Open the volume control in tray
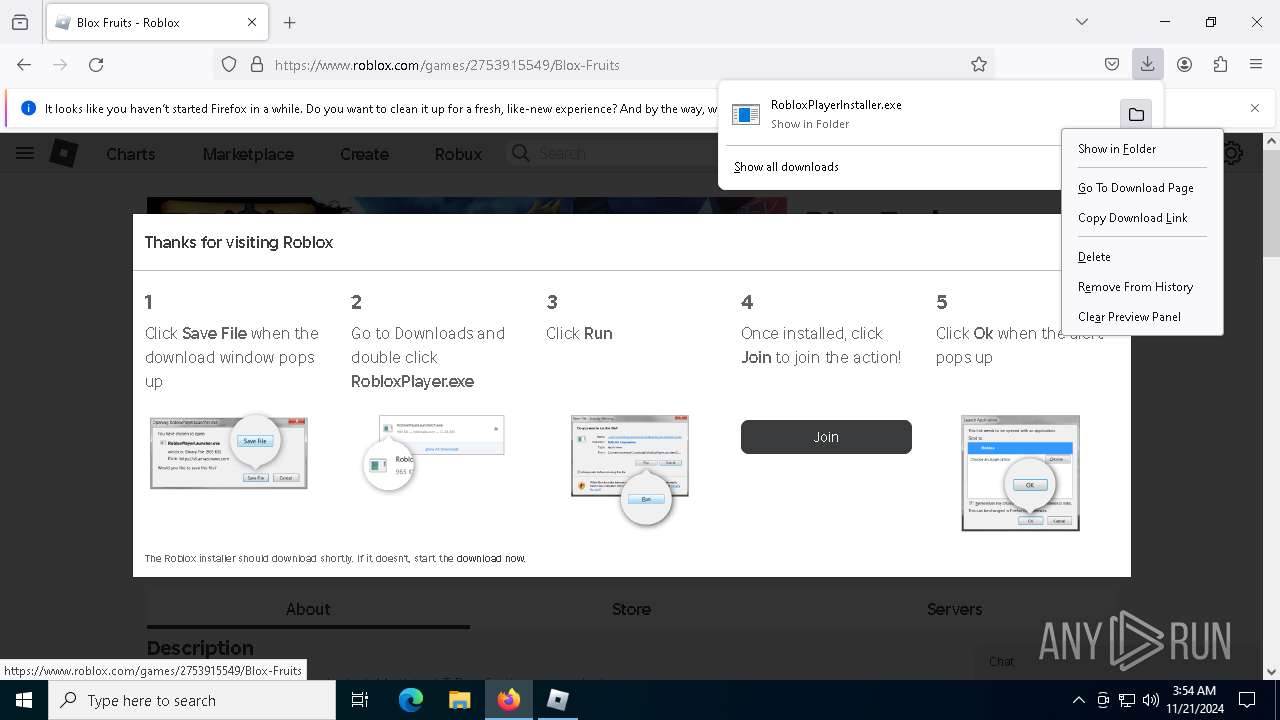Image resolution: width=1280 pixels, height=720 pixels. click(x=1150, y=700)
